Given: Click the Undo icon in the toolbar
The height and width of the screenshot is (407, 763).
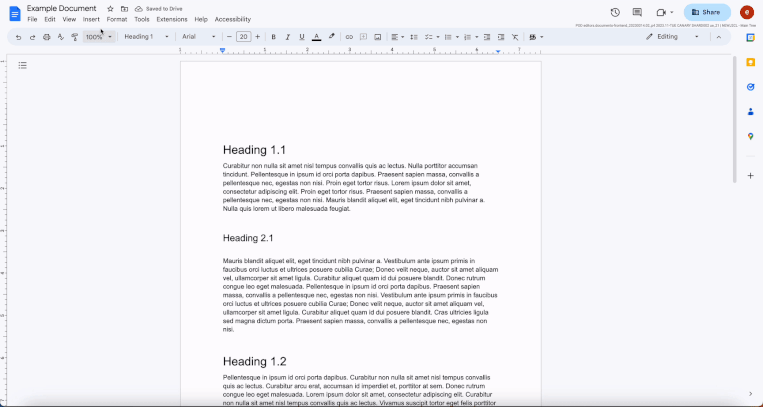Looking at the screenshot, I should coord(18,37).
